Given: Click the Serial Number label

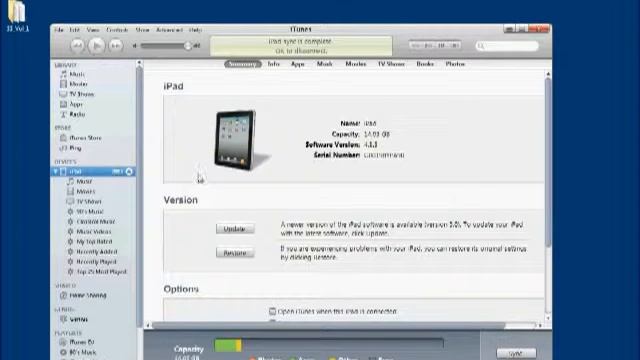Looking at the screenshot, I should pyautogui.click(x=337, y=155).
